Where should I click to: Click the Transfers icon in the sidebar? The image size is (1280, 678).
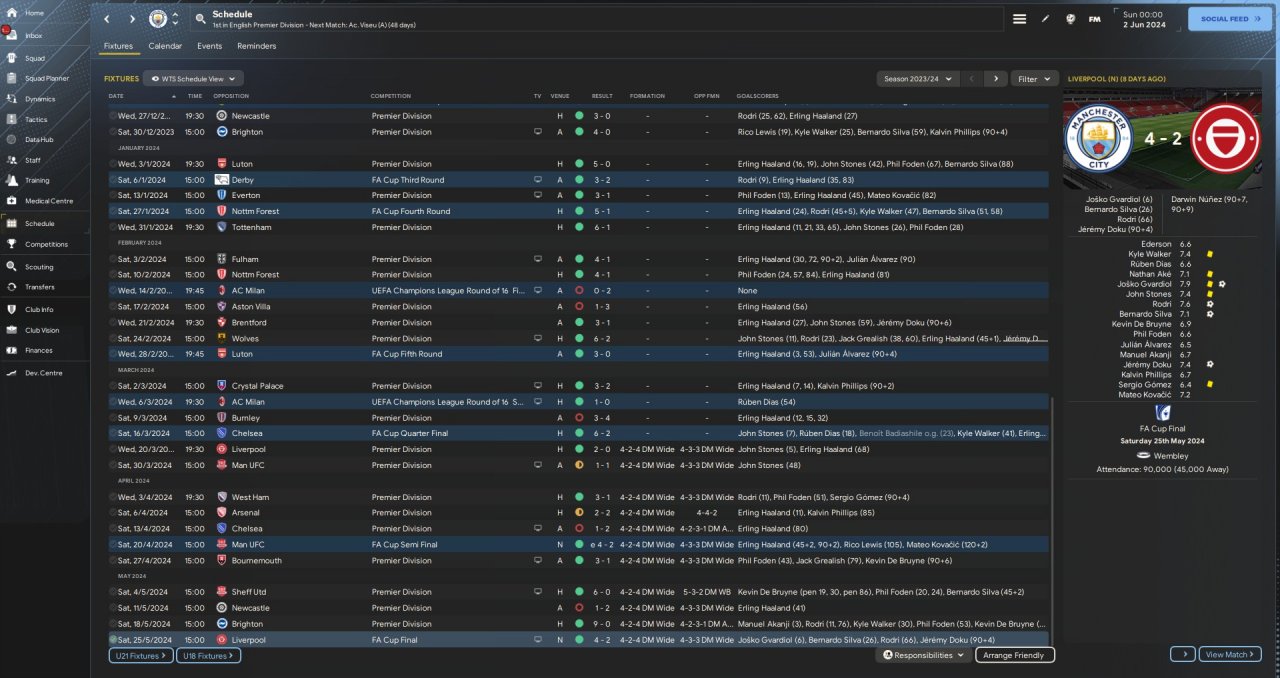[x=13, y=287]
